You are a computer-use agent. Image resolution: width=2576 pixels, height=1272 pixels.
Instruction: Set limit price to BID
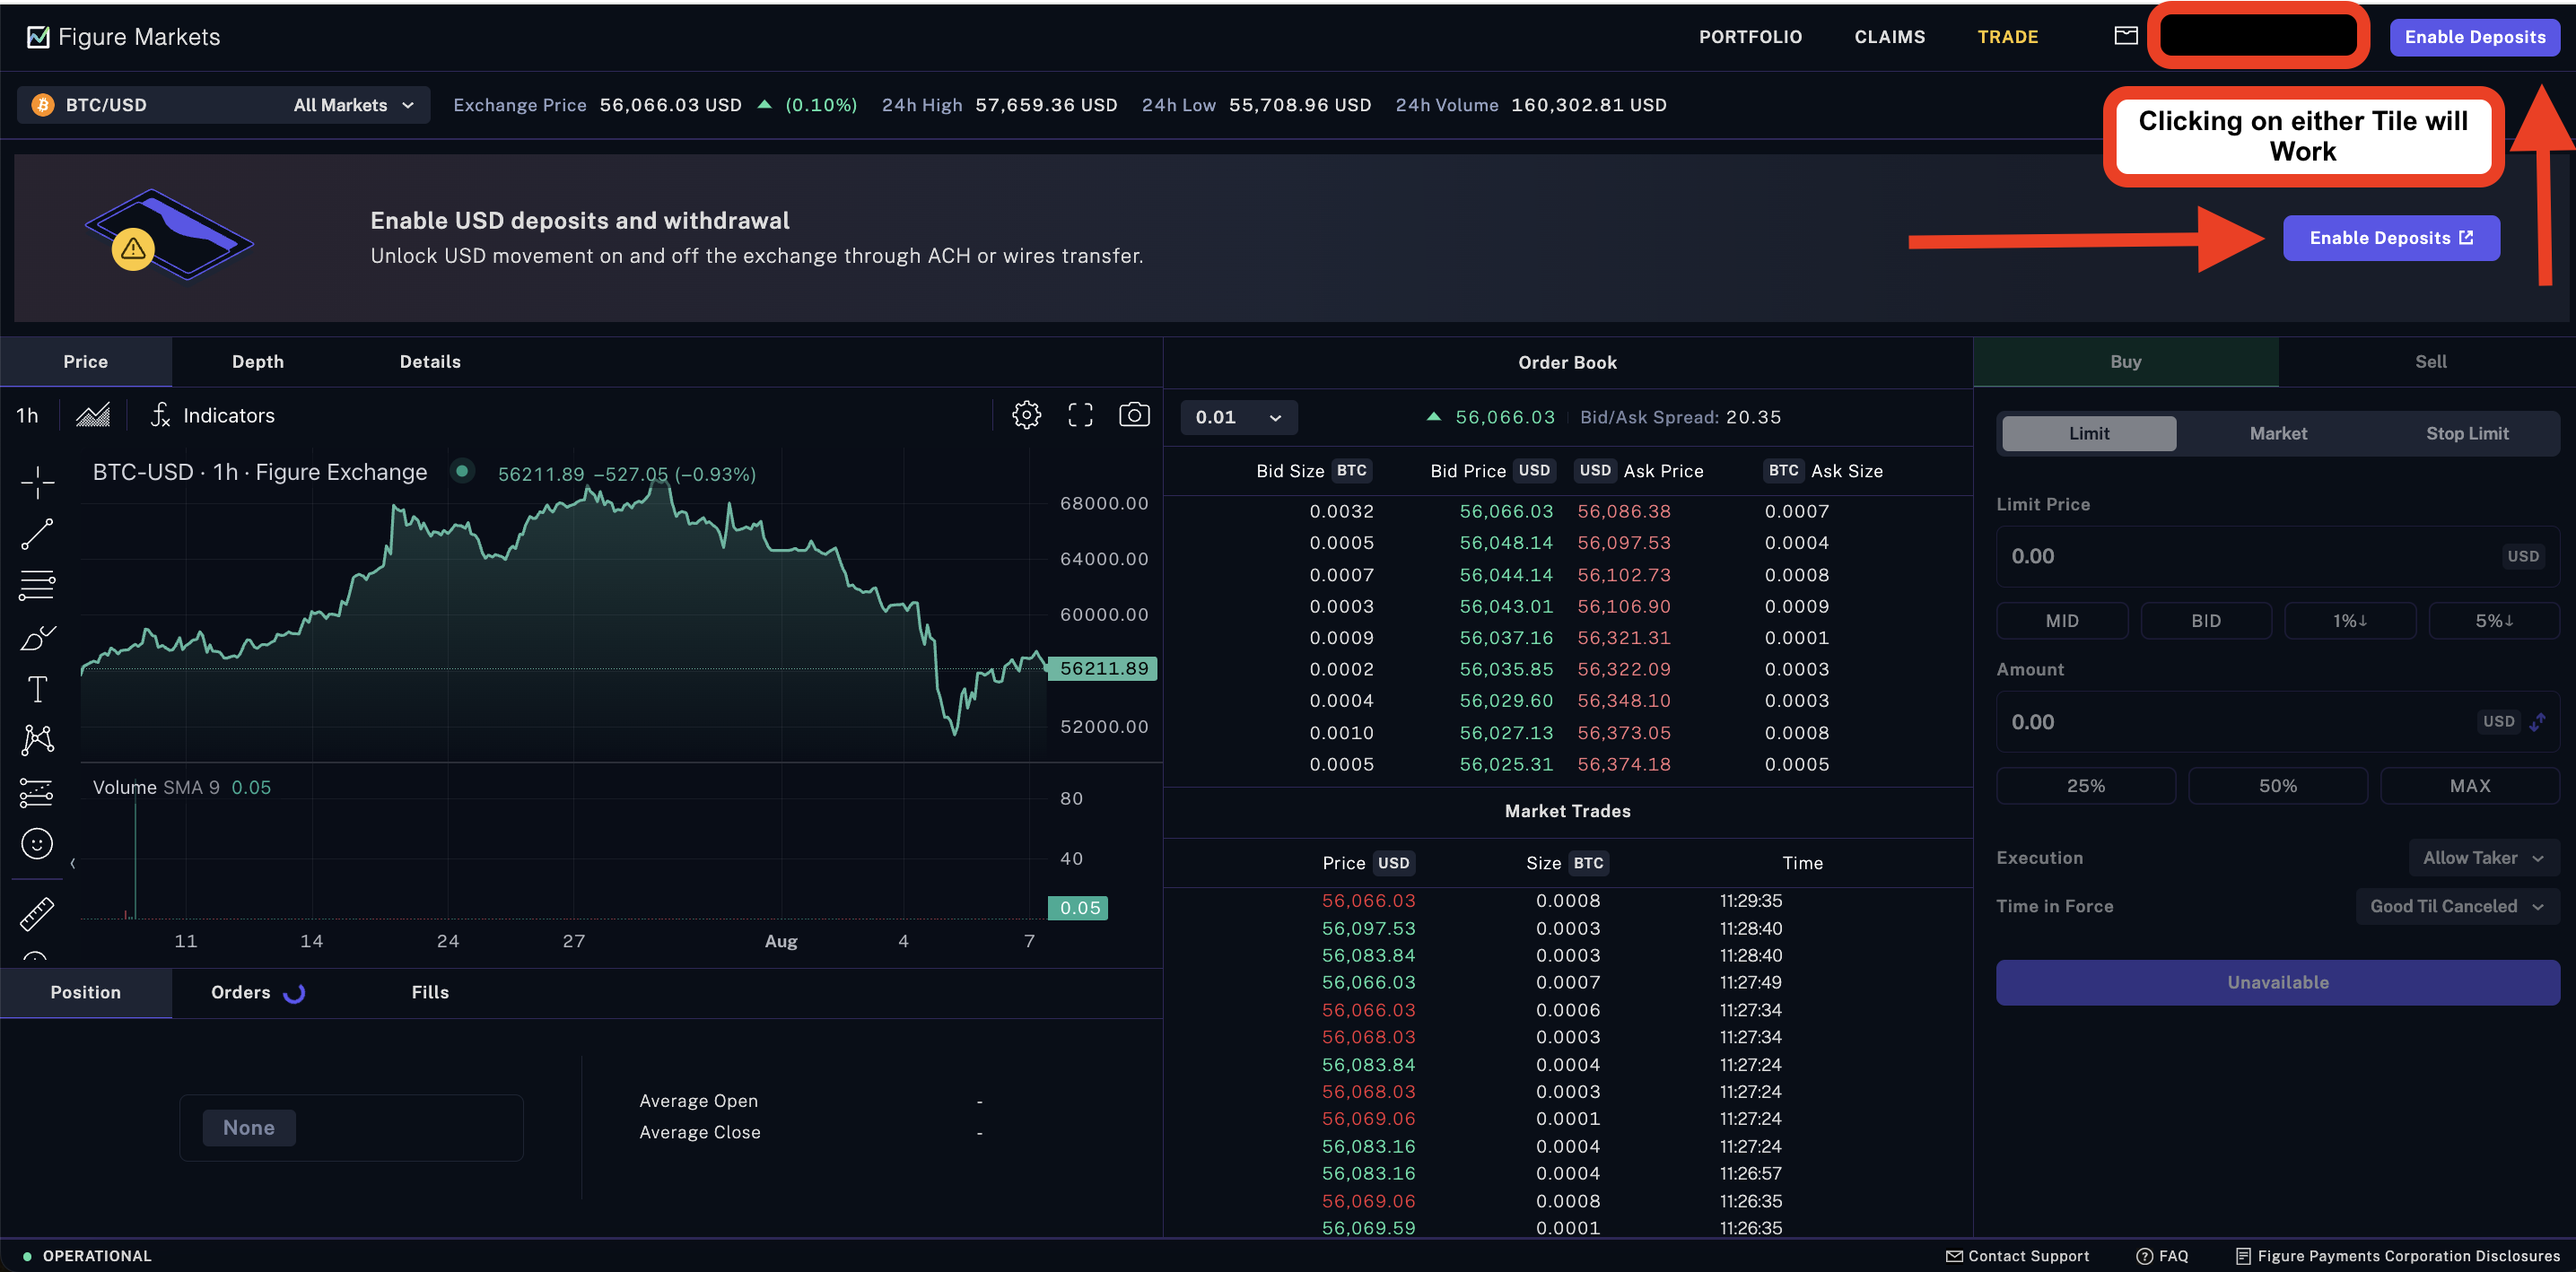pyautogui.click(x=2206, y=621)
